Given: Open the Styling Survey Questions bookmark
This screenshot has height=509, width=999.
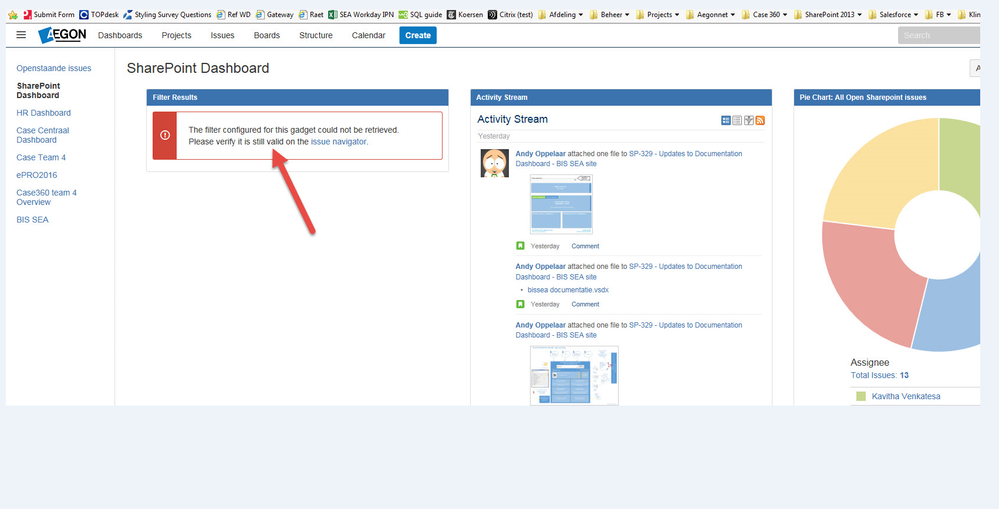Looking at the screenshot, I should pyautogui.click(x=167, y=15).
